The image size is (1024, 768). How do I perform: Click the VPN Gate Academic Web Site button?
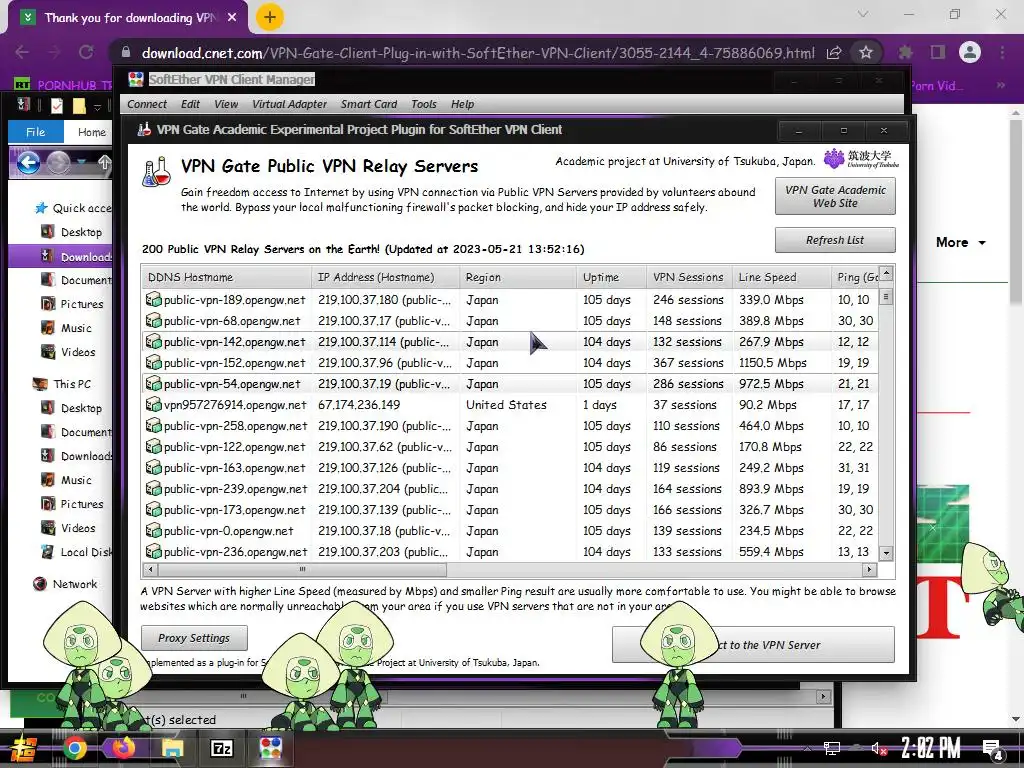click(835, 196)
